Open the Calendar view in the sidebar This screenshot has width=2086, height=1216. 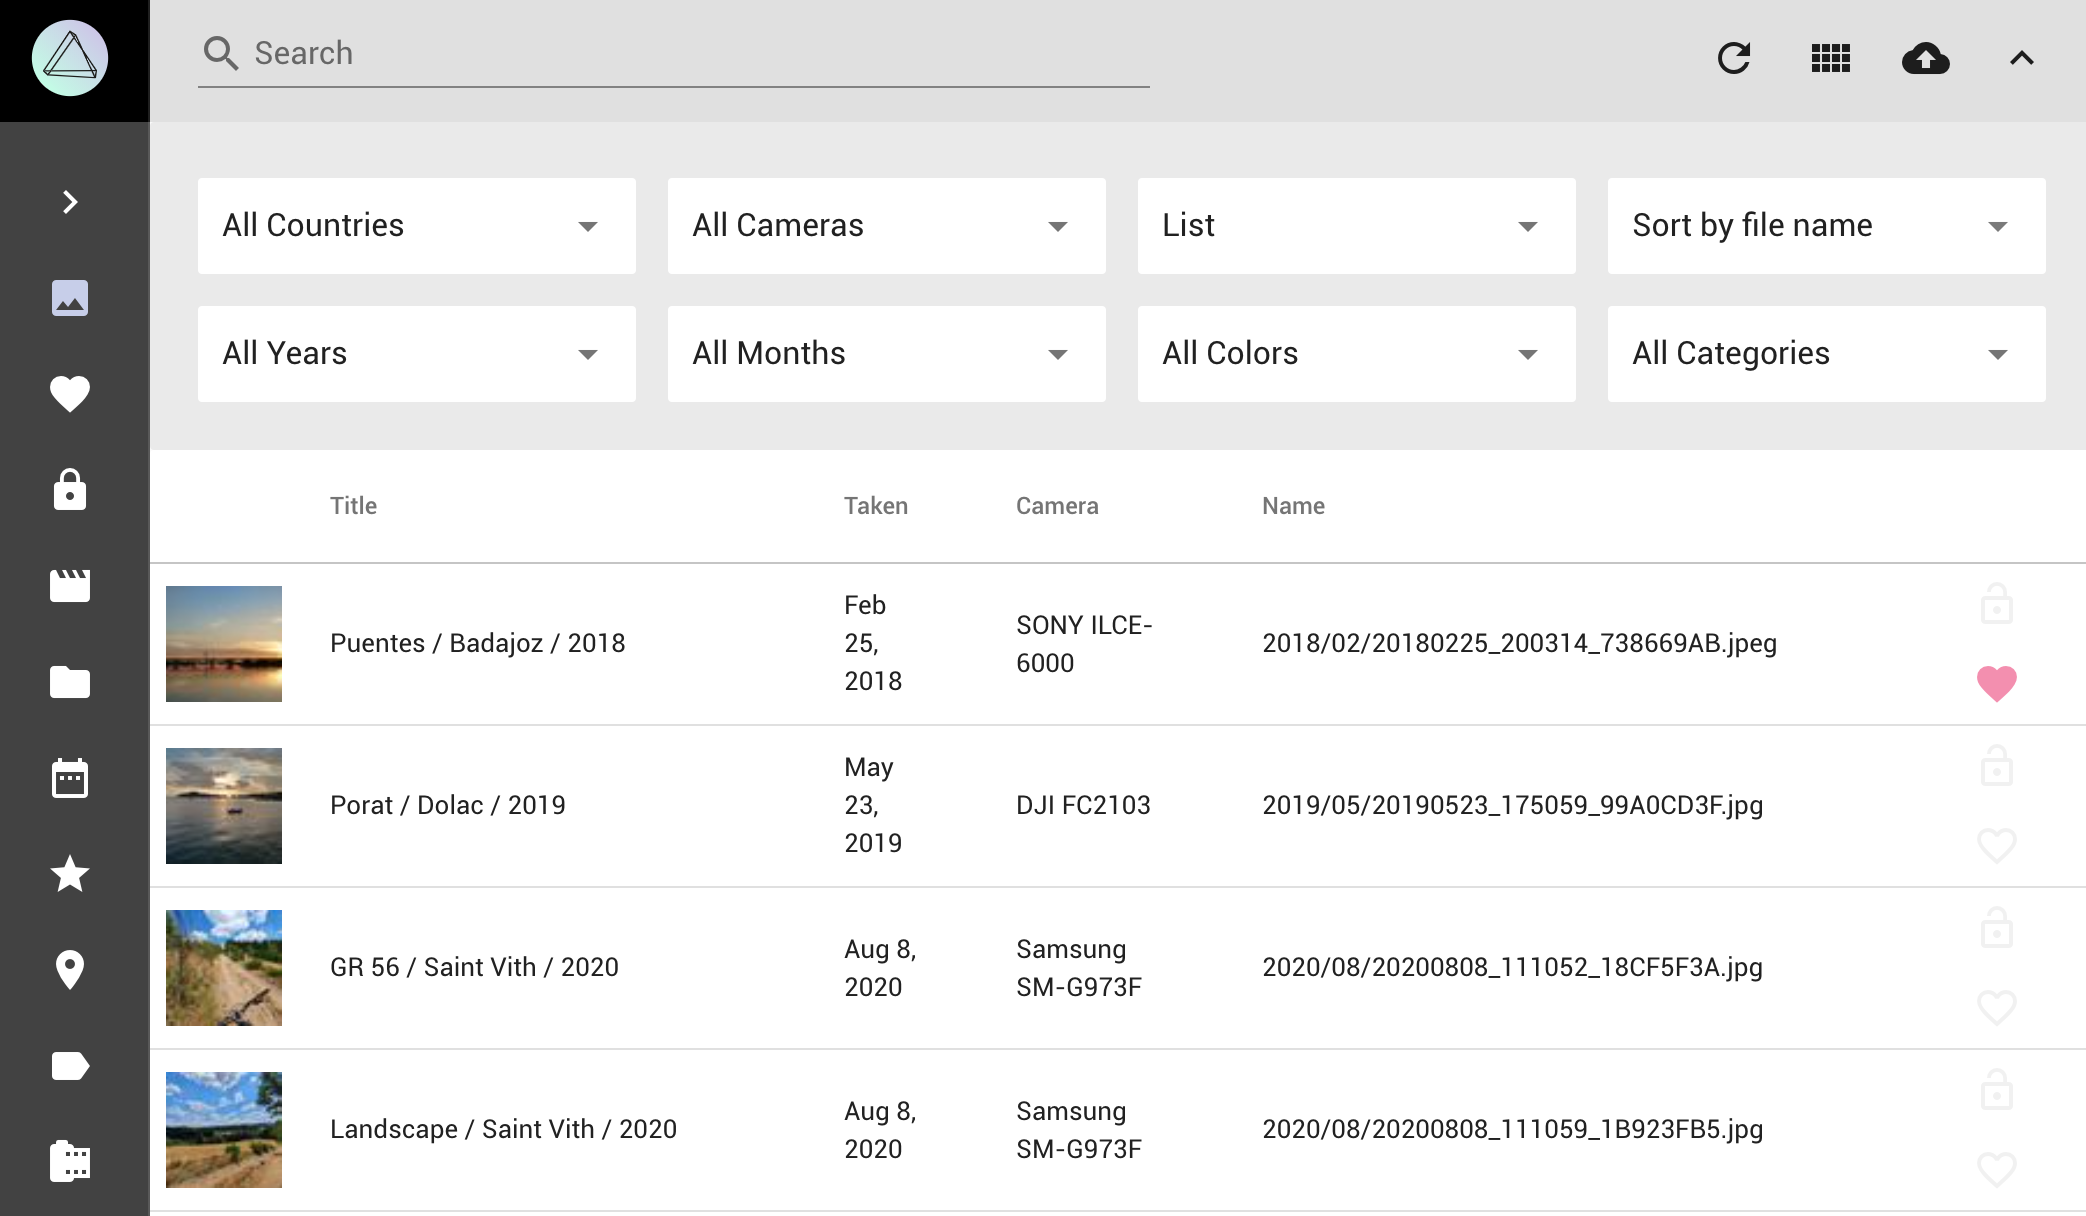[x=70, y=779]
